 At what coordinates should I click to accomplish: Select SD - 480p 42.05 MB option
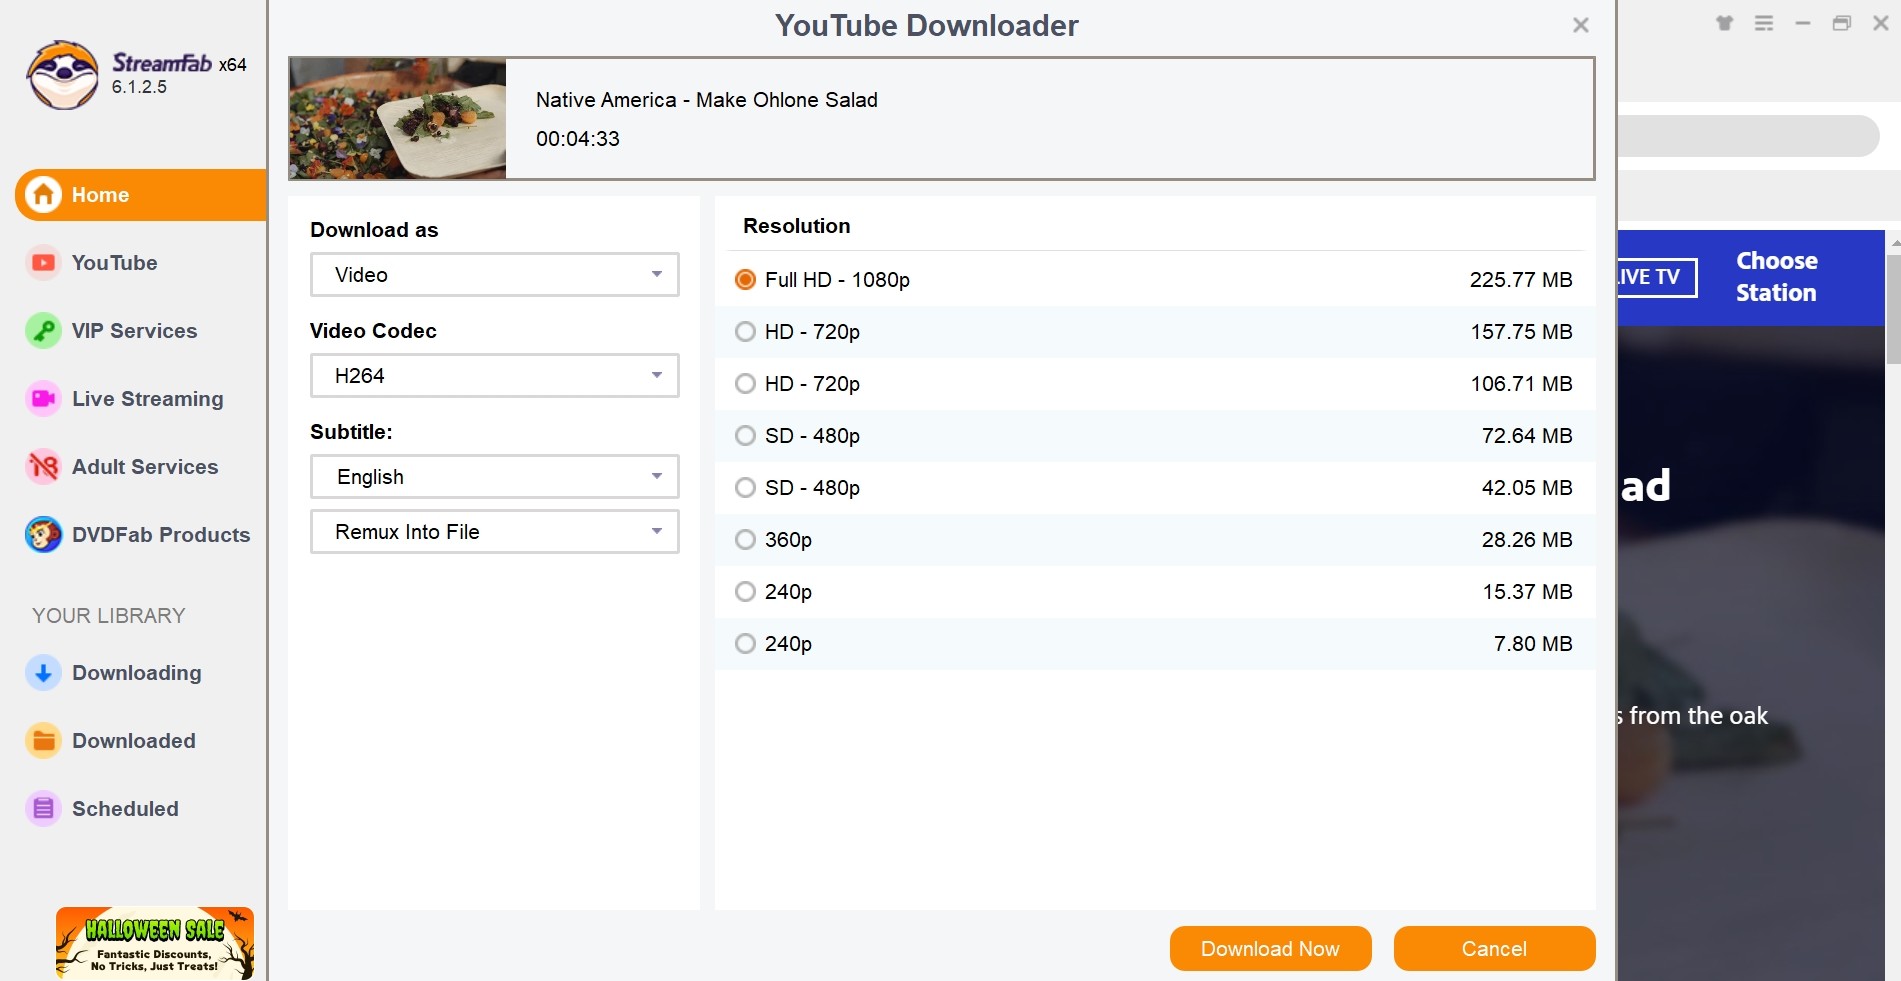1155,488
